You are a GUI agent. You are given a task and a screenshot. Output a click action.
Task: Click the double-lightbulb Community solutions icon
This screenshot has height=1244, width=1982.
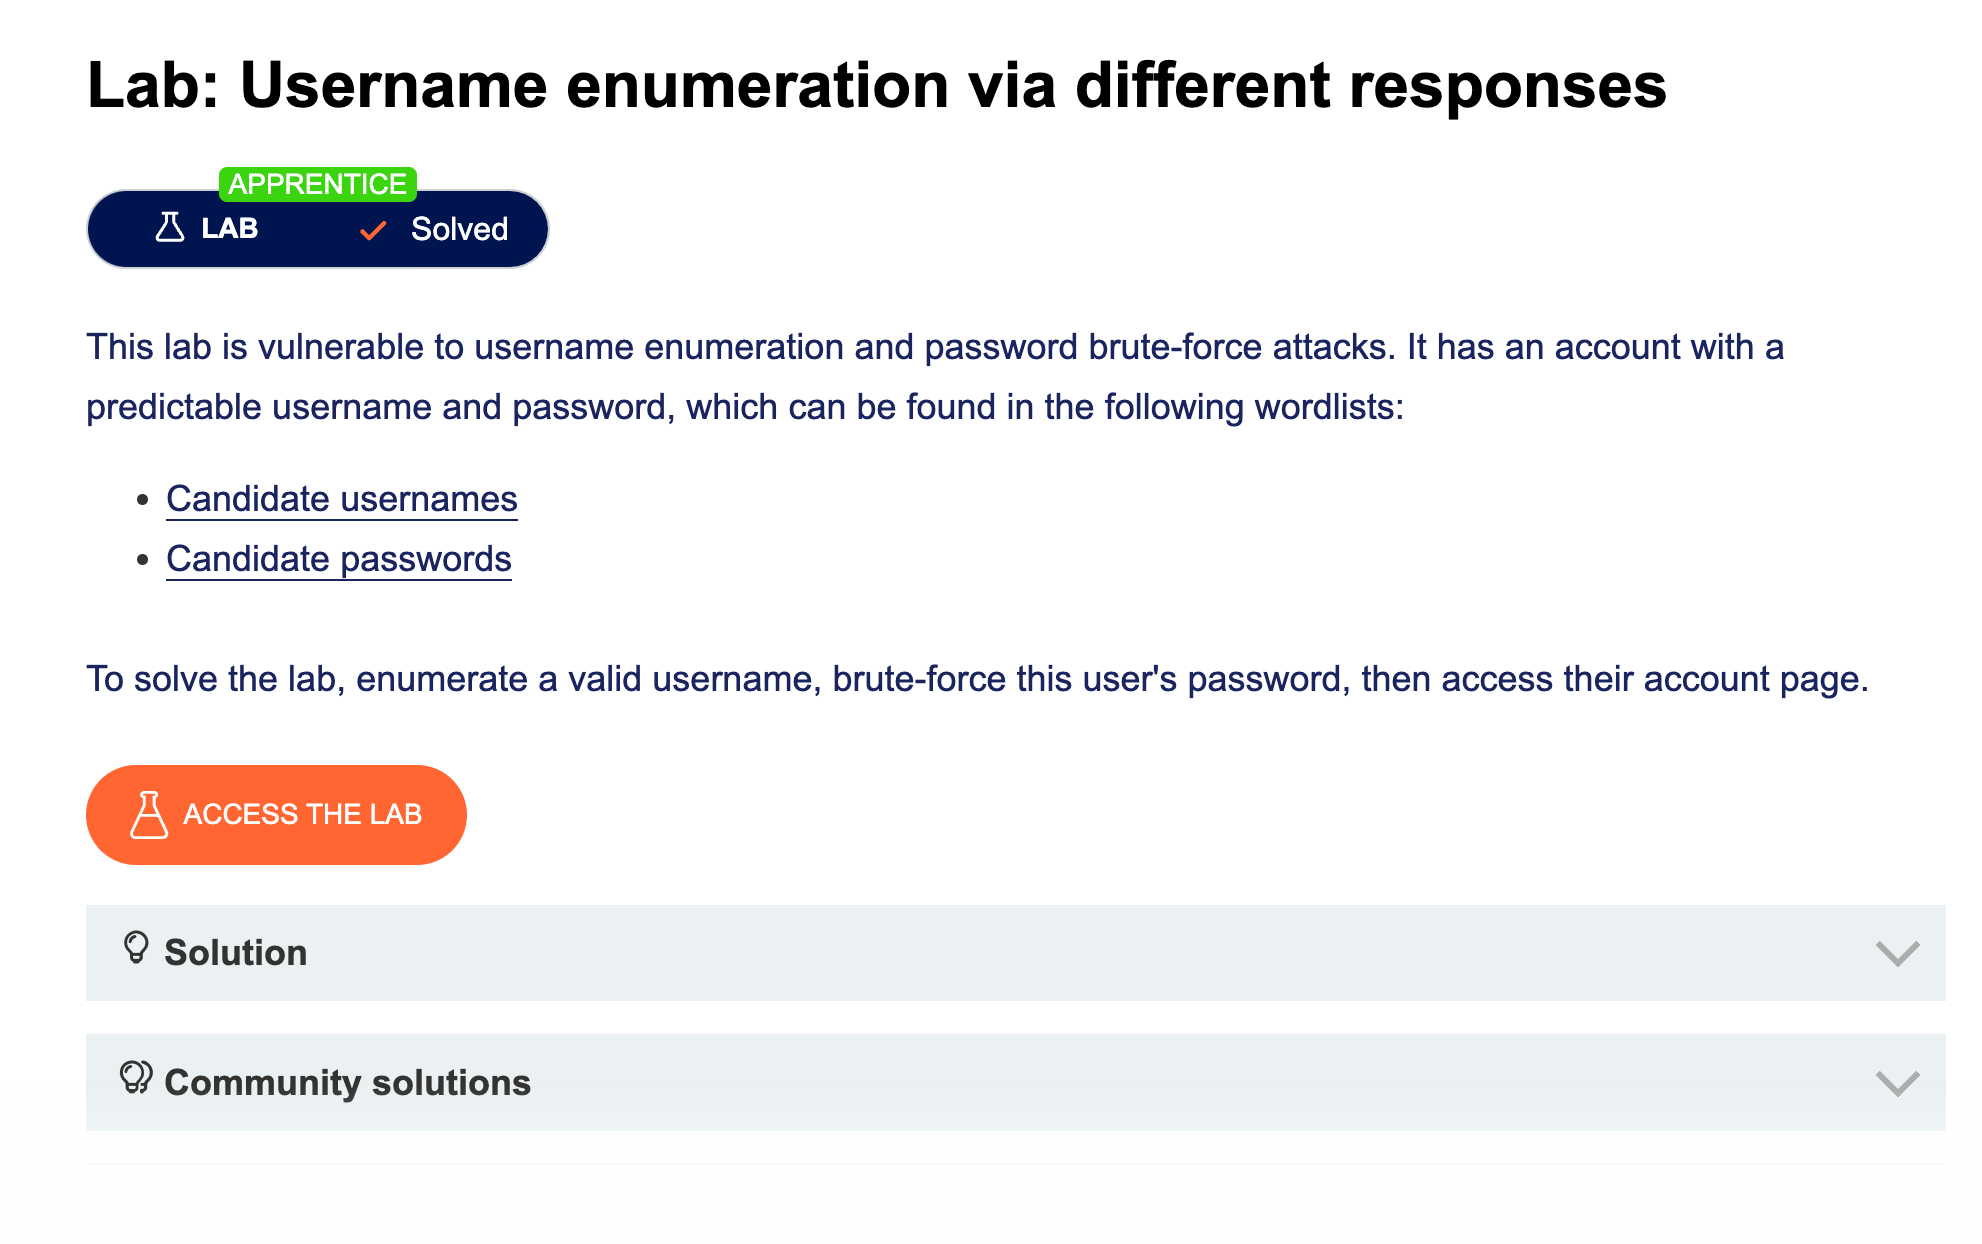tap(136, 1078)
